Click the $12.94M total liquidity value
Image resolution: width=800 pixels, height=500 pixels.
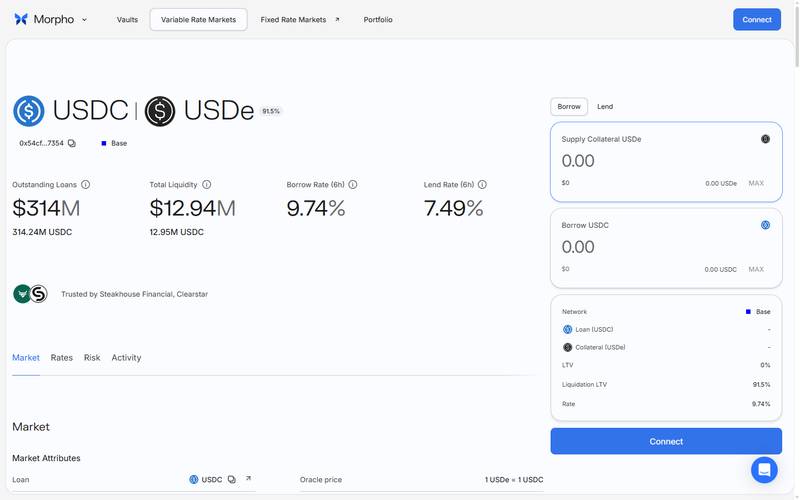point(192,208)
